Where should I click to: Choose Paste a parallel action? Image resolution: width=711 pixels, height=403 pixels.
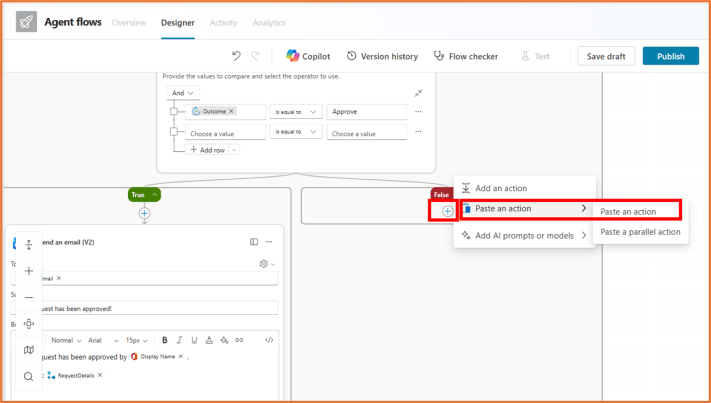coord(640,232)
